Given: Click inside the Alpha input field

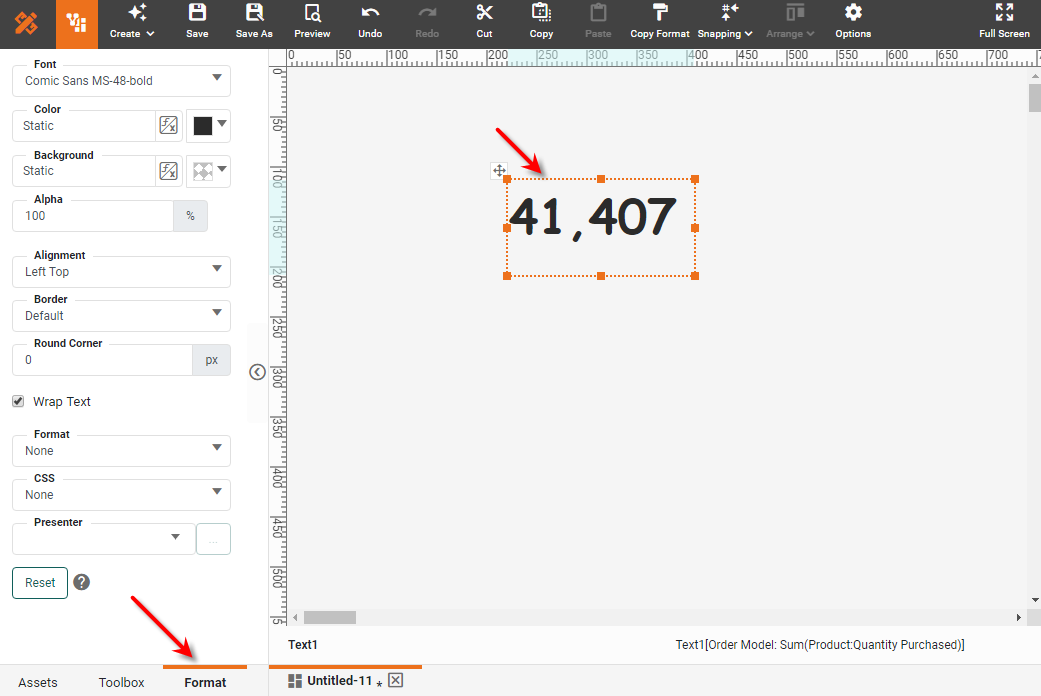Looking at the screenshot, I should [x=92, y=215].
